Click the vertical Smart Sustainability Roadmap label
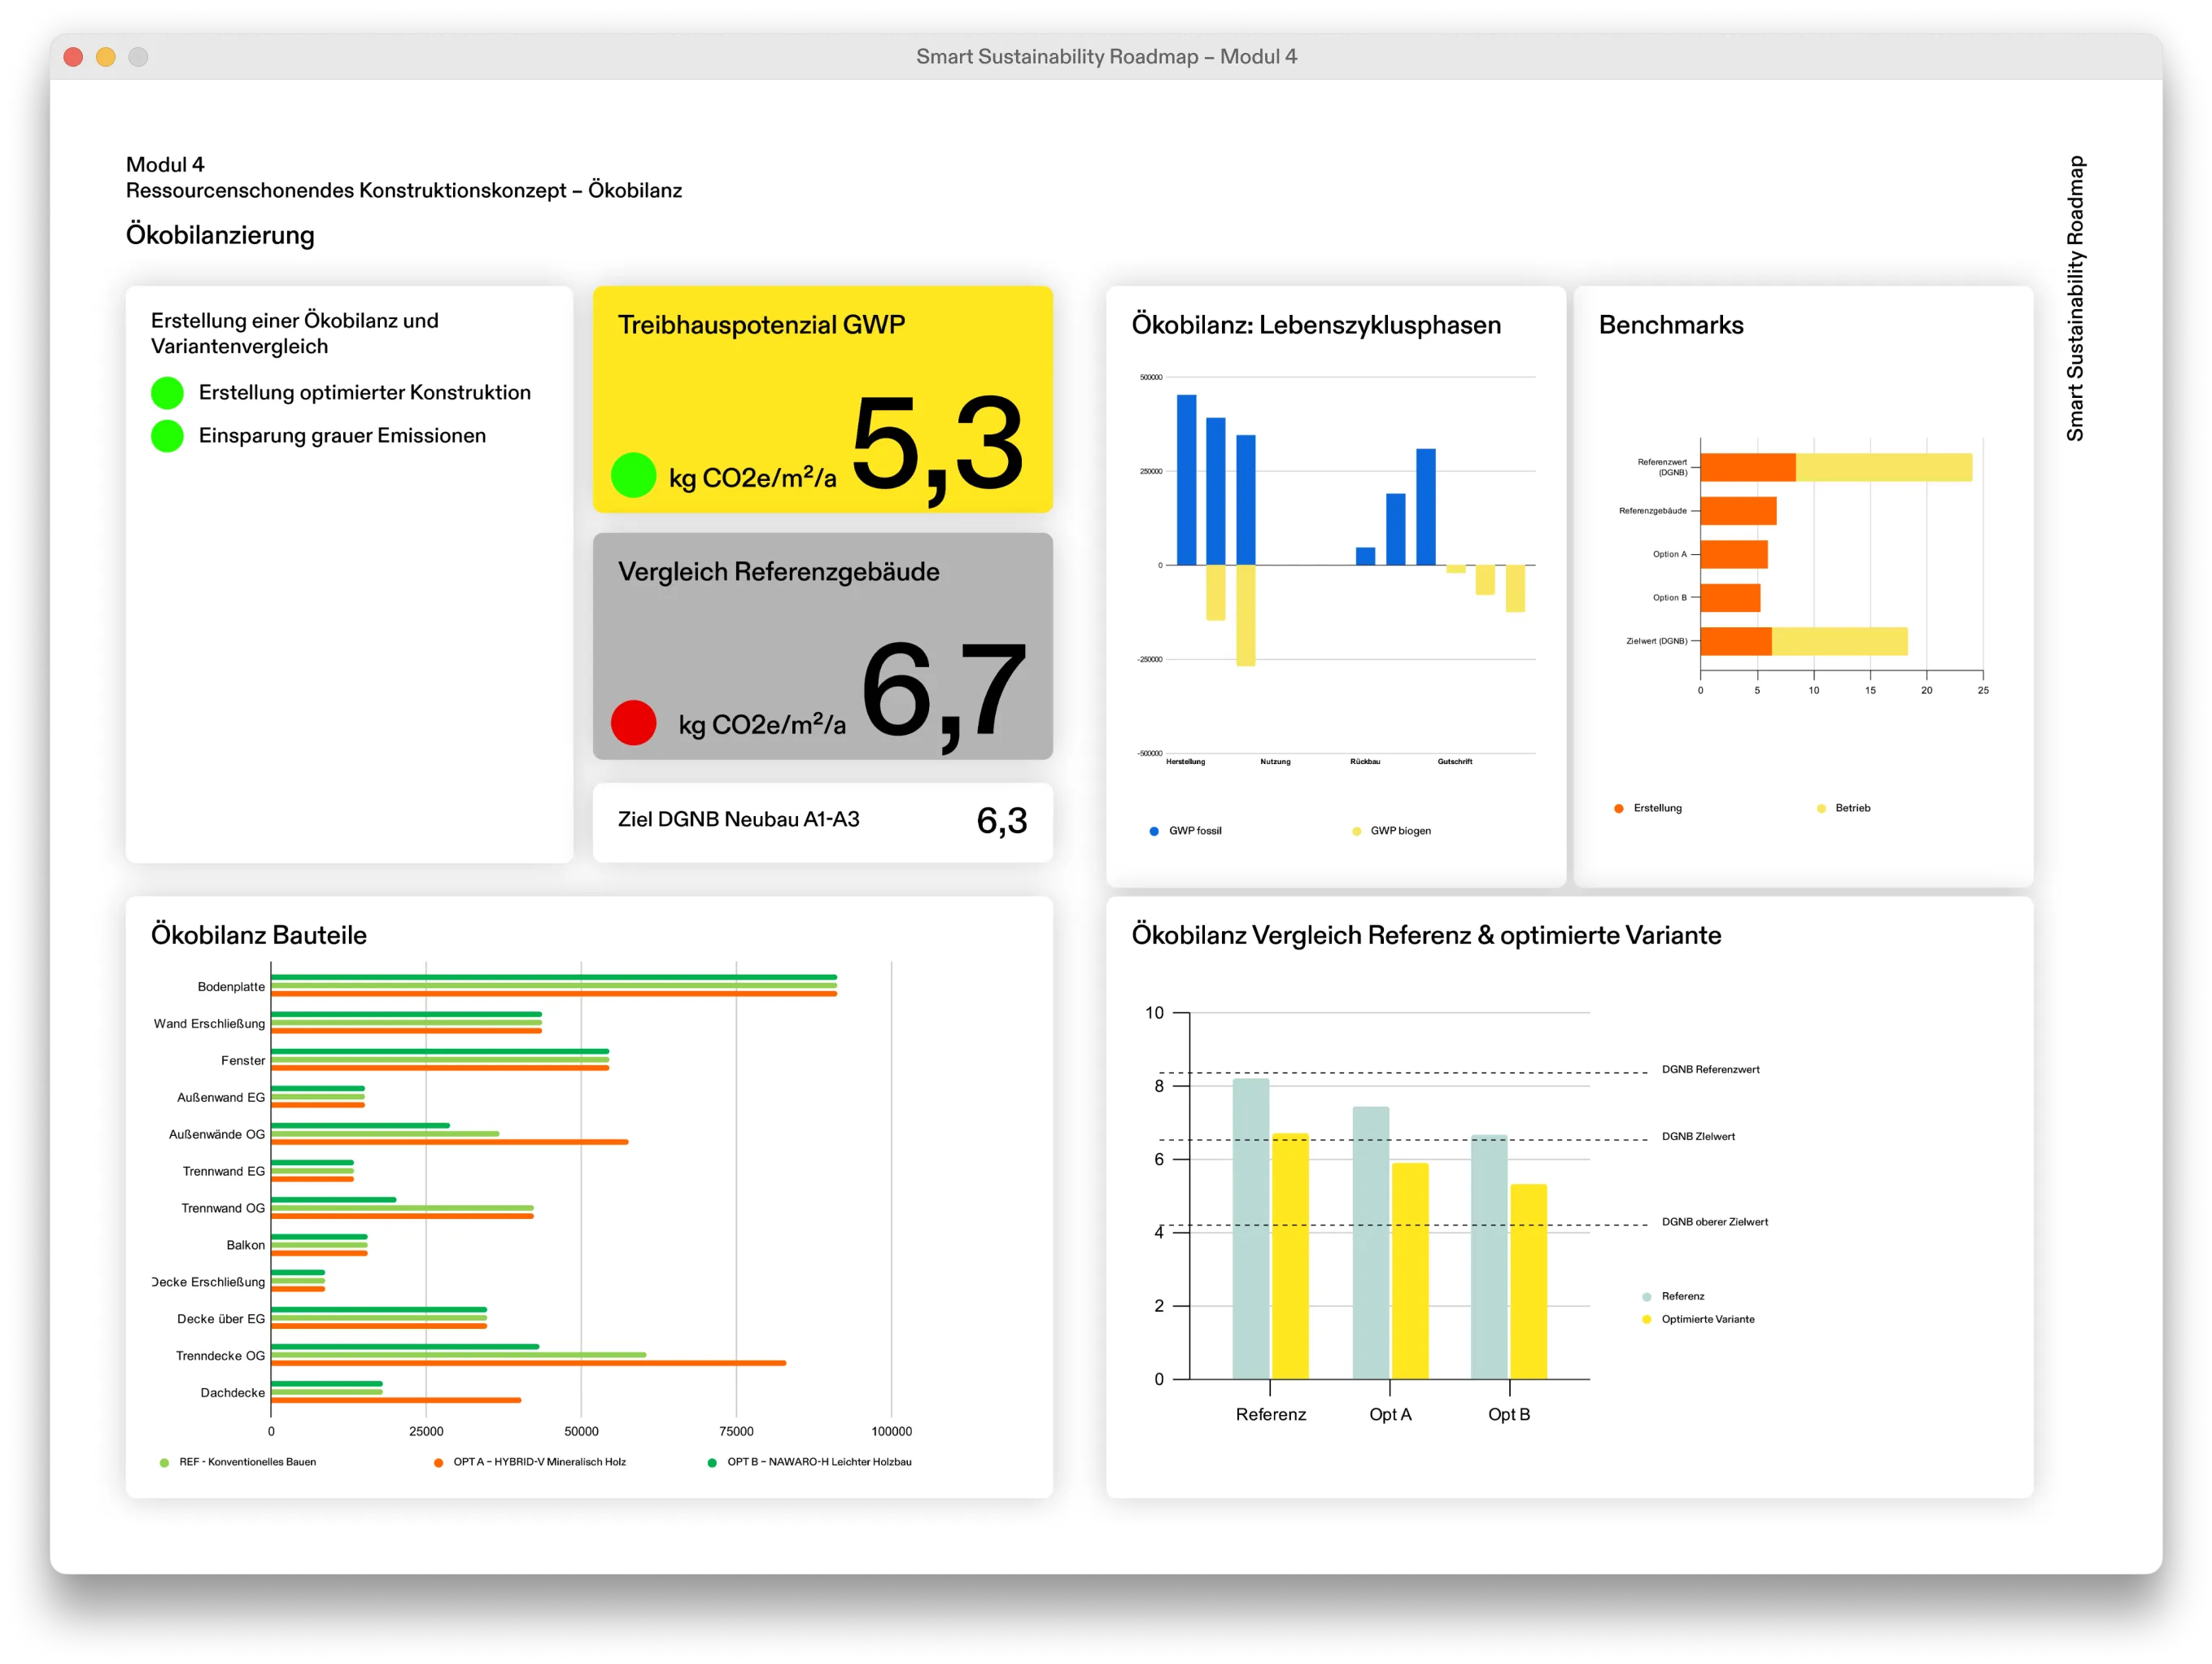This screenshot has width=2212, height=1664. (x=2075, y=298)
